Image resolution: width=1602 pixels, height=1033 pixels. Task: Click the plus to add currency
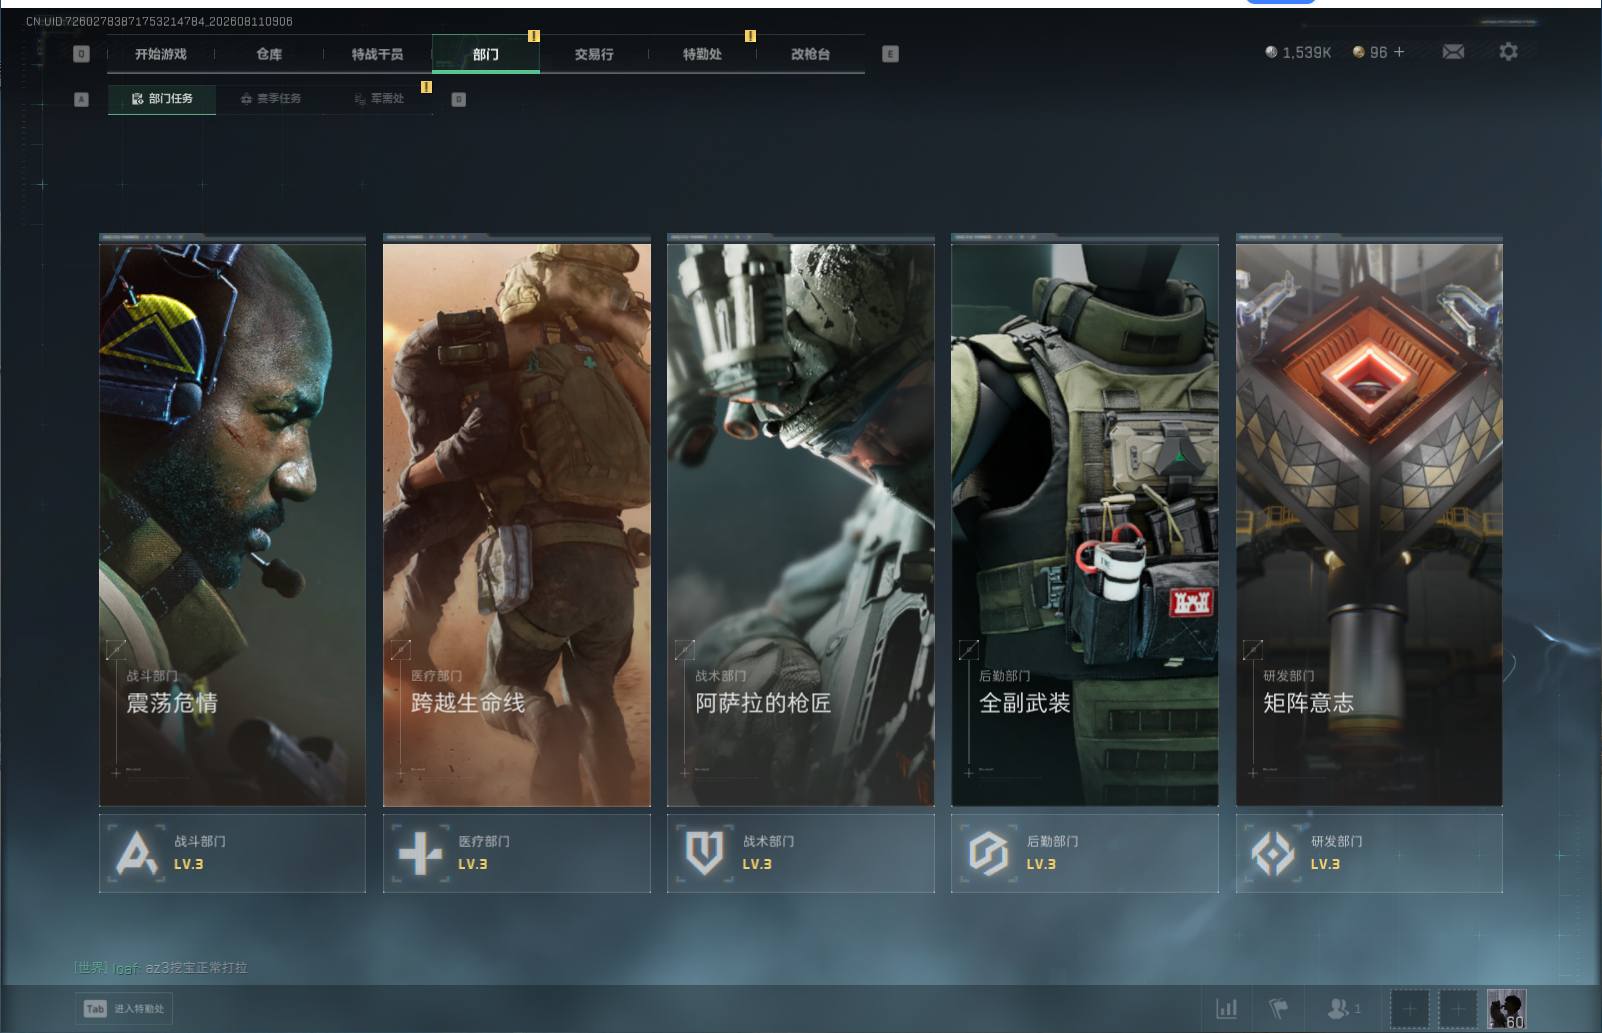(x=1399, y=52)
